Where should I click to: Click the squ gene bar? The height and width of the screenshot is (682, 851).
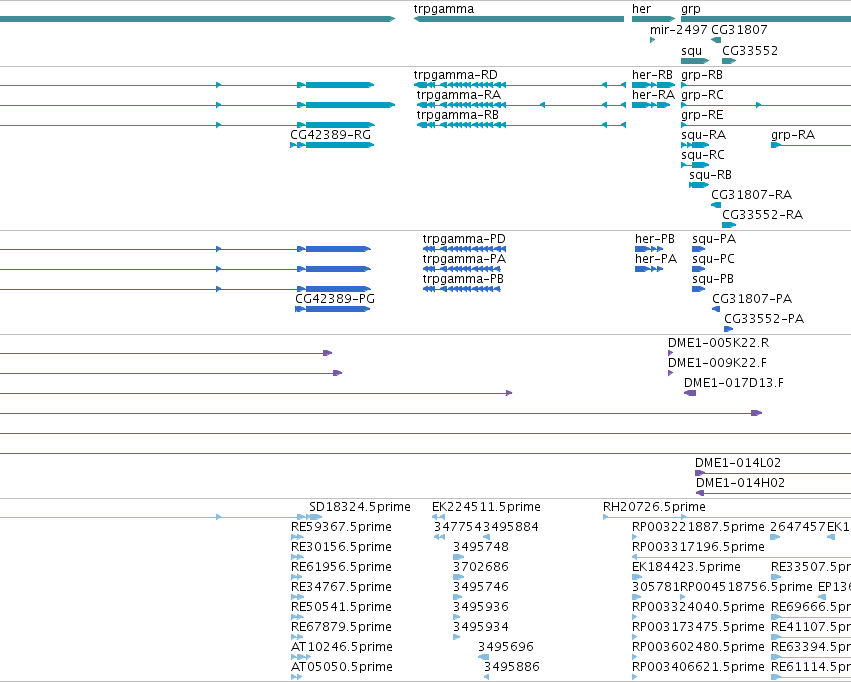(x=695, y=61)
